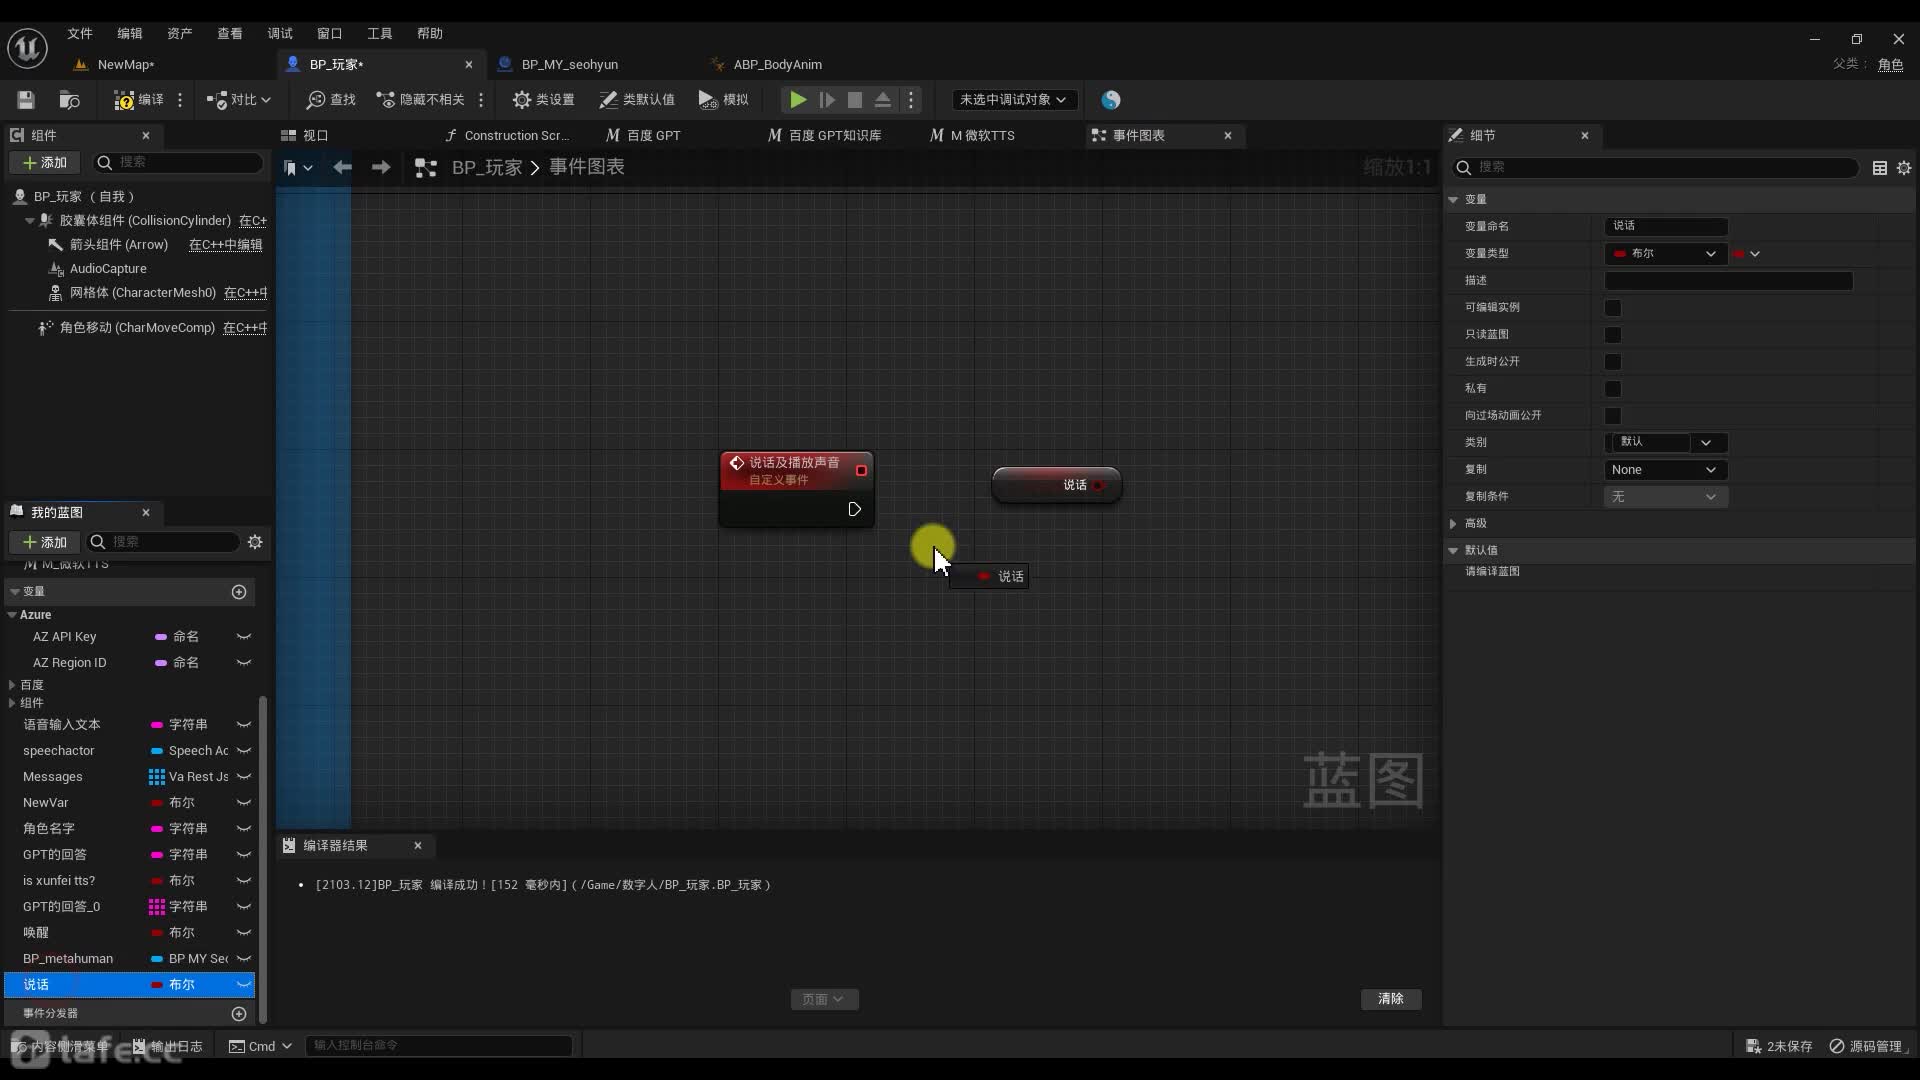The width and height of the screenshot is (1920, 1080).
Task: Open the container type dropdown next to 布尔
Action: 1747,254
